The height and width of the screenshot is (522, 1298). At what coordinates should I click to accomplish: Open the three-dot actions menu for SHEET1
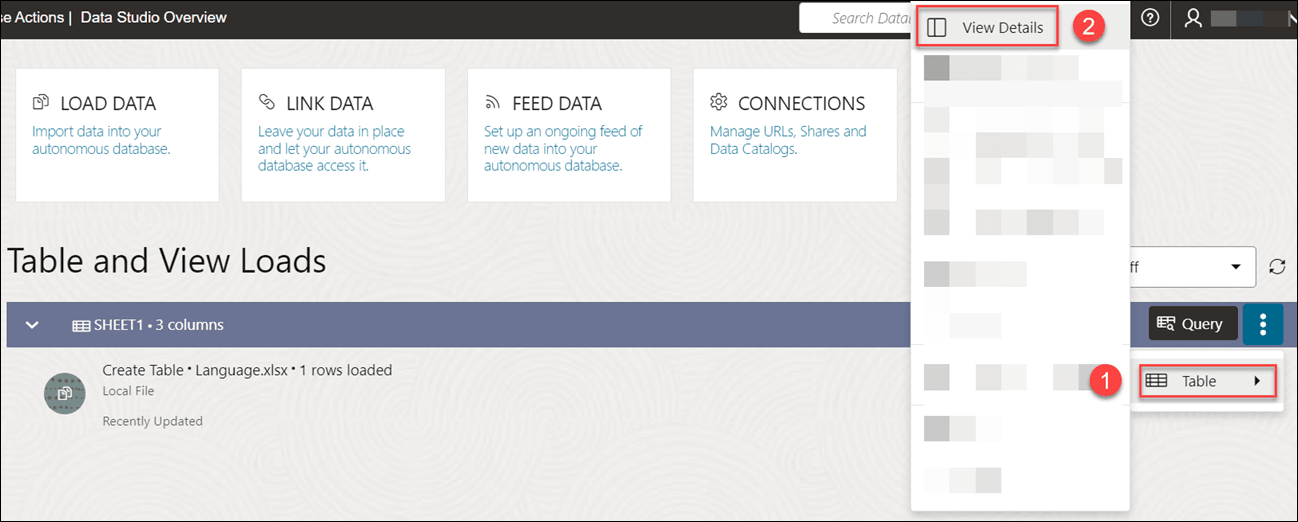coord(1263,324)
